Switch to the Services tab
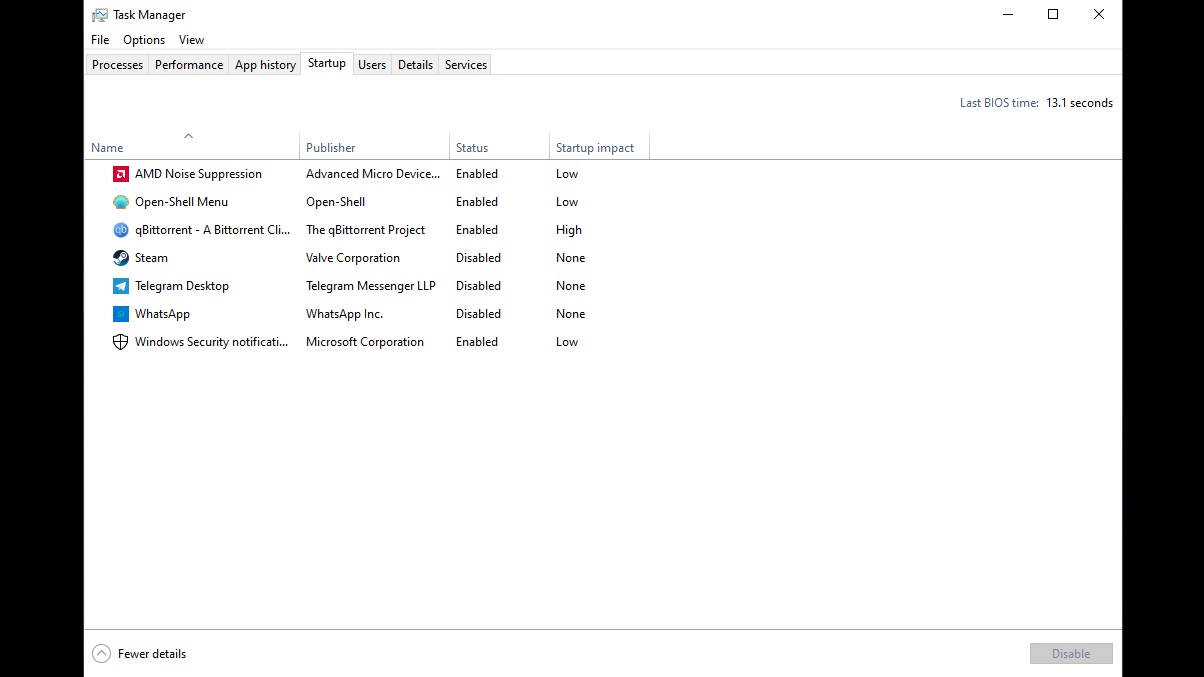The image size is (1204, 677). click(x=466, y=65)
